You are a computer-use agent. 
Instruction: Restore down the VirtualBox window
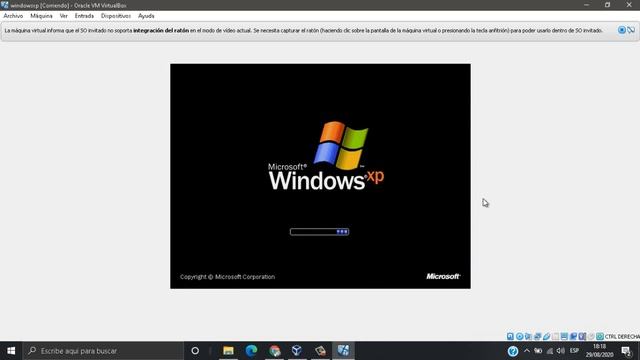click(607, 5)
